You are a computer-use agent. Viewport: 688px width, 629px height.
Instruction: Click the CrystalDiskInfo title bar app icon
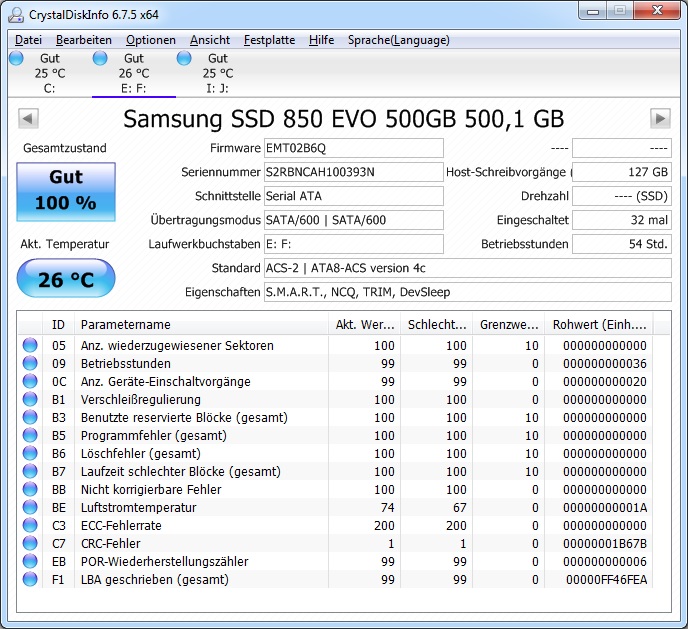[x=16, y=15]
